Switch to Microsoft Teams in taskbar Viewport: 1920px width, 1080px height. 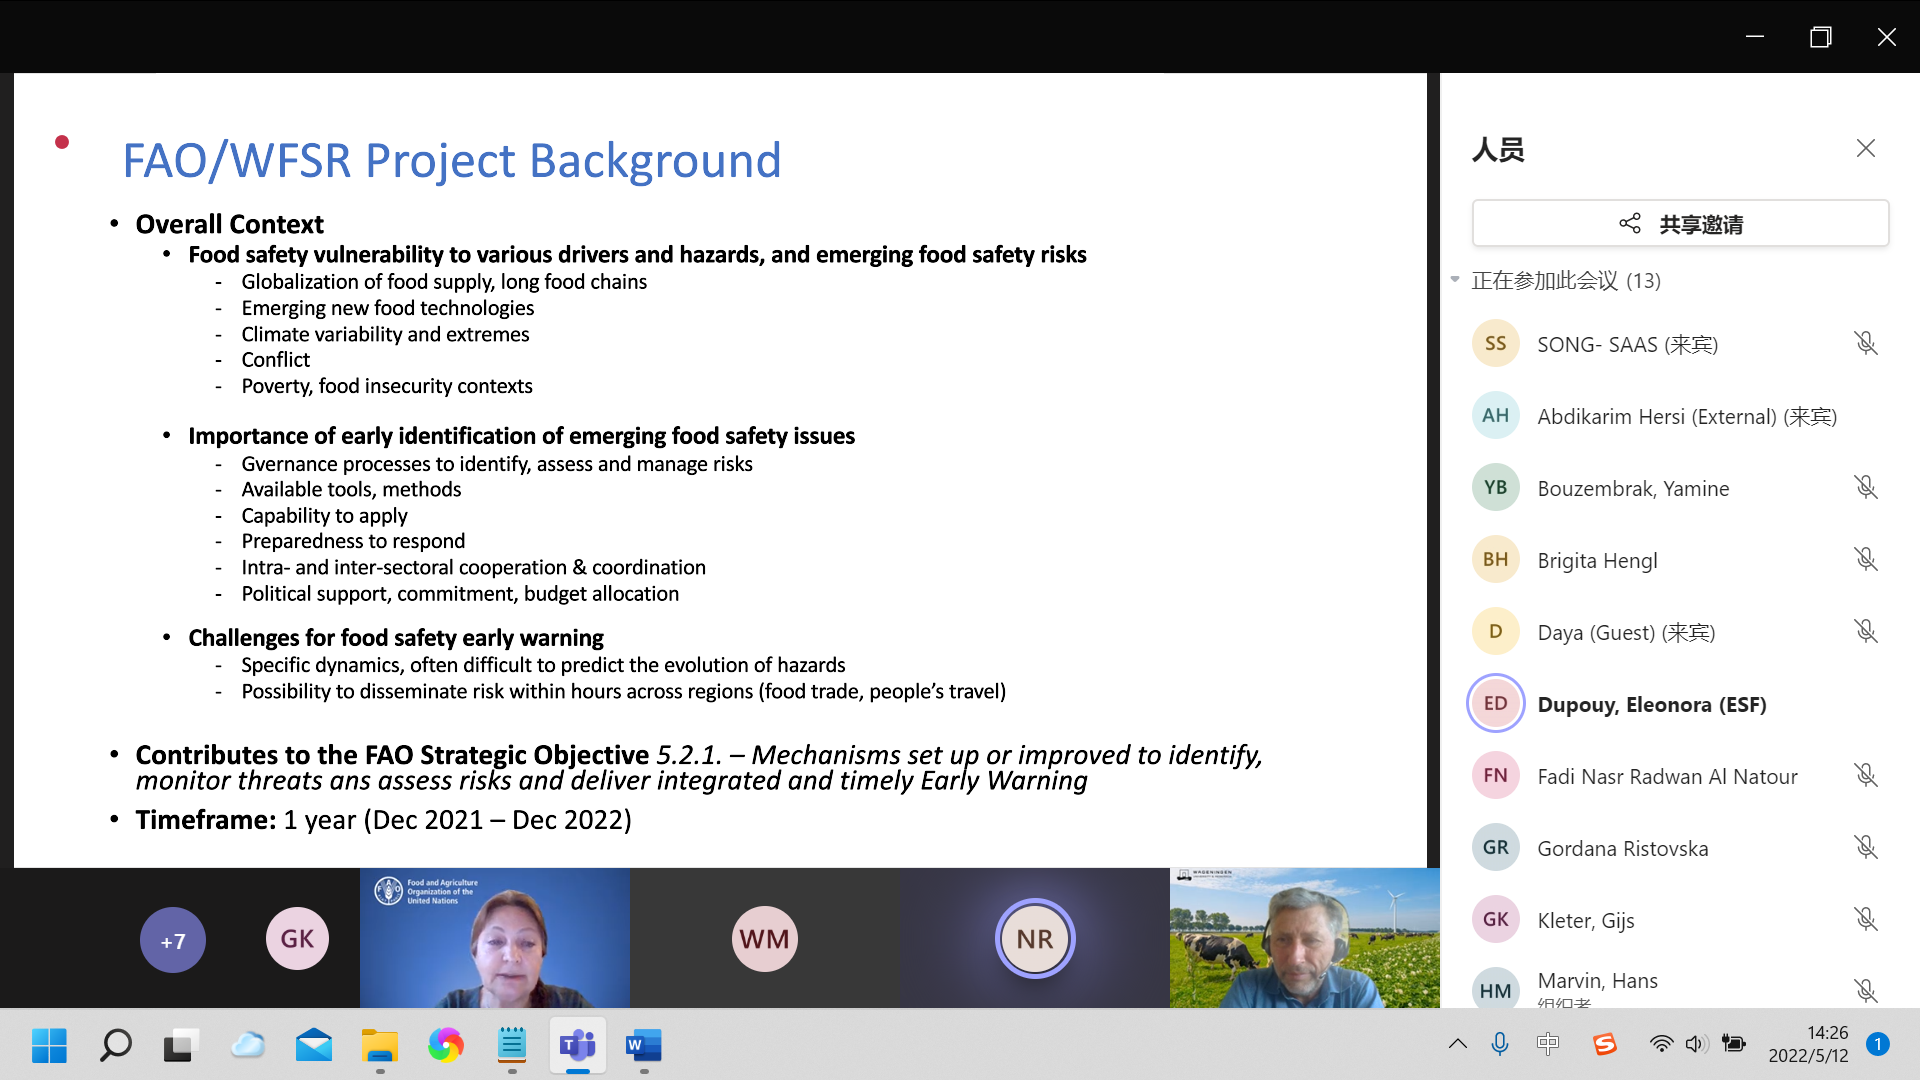578,1045
